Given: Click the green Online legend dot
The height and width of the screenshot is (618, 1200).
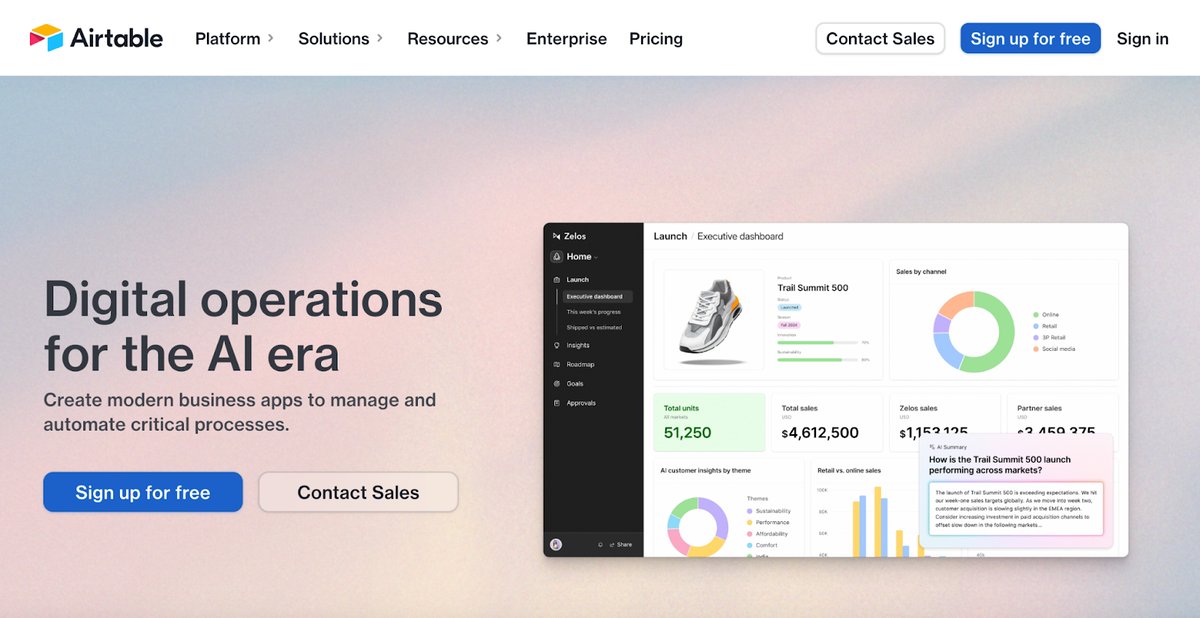Looking at the screenshot, I should tap(1036, 314).
